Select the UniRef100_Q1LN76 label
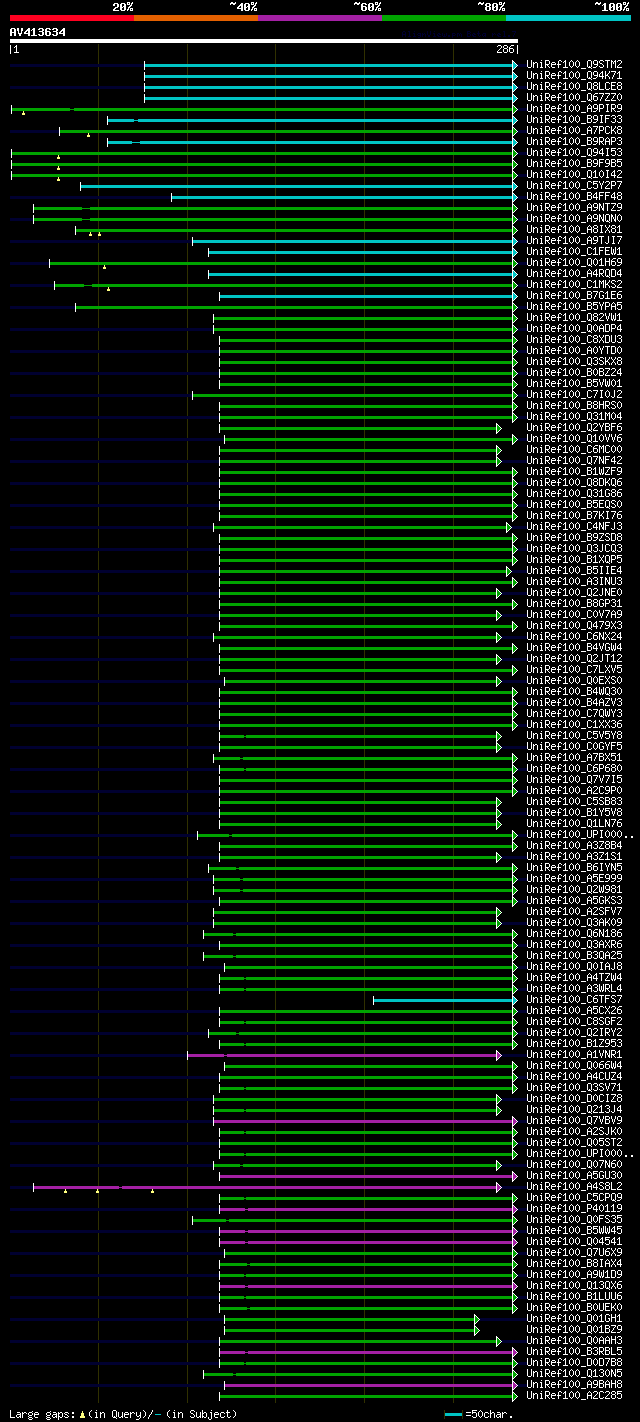Viewport: 640px width, 1422px height. (x=574, y=824)
